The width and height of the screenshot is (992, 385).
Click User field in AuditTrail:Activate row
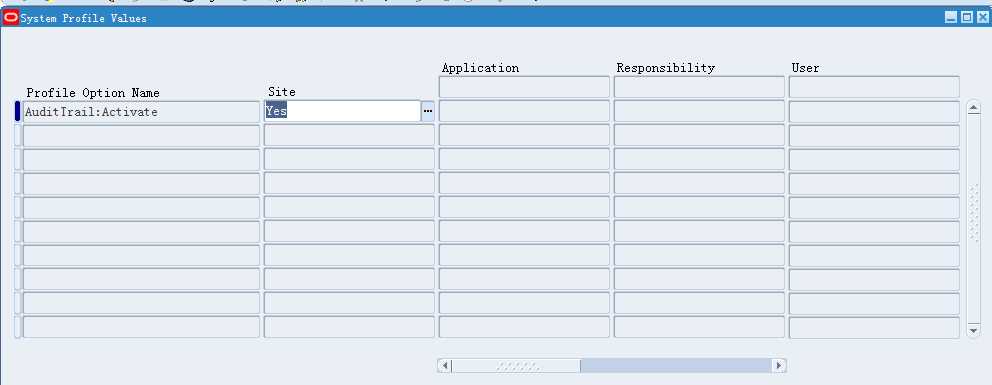[x=874, y=111]
